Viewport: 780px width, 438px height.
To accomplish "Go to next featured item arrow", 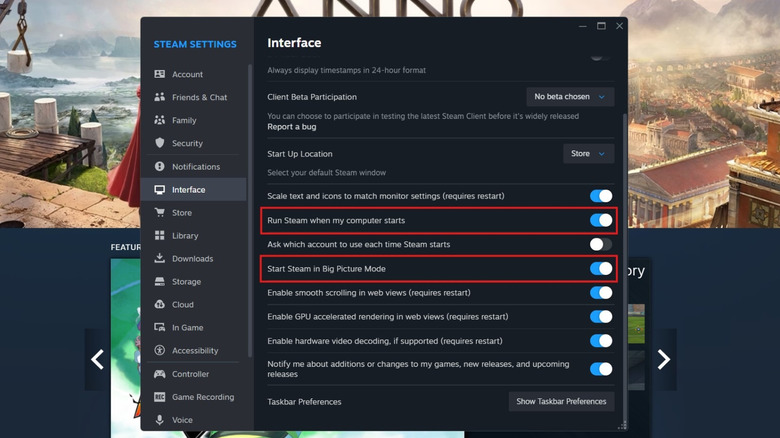I will tap(664, 359).
